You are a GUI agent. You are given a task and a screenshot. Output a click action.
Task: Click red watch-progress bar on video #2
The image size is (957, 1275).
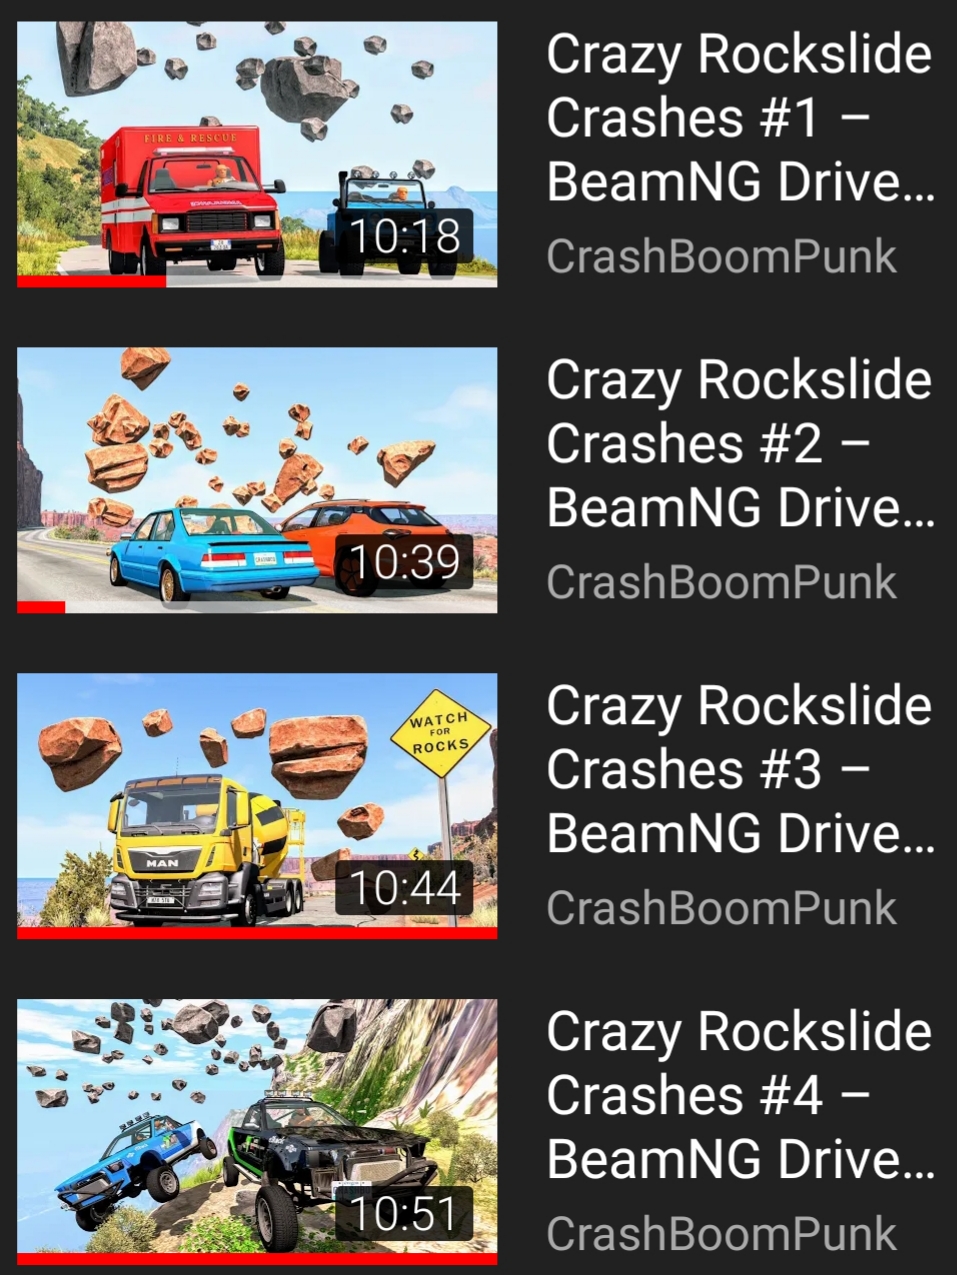[x=41, y=607]
